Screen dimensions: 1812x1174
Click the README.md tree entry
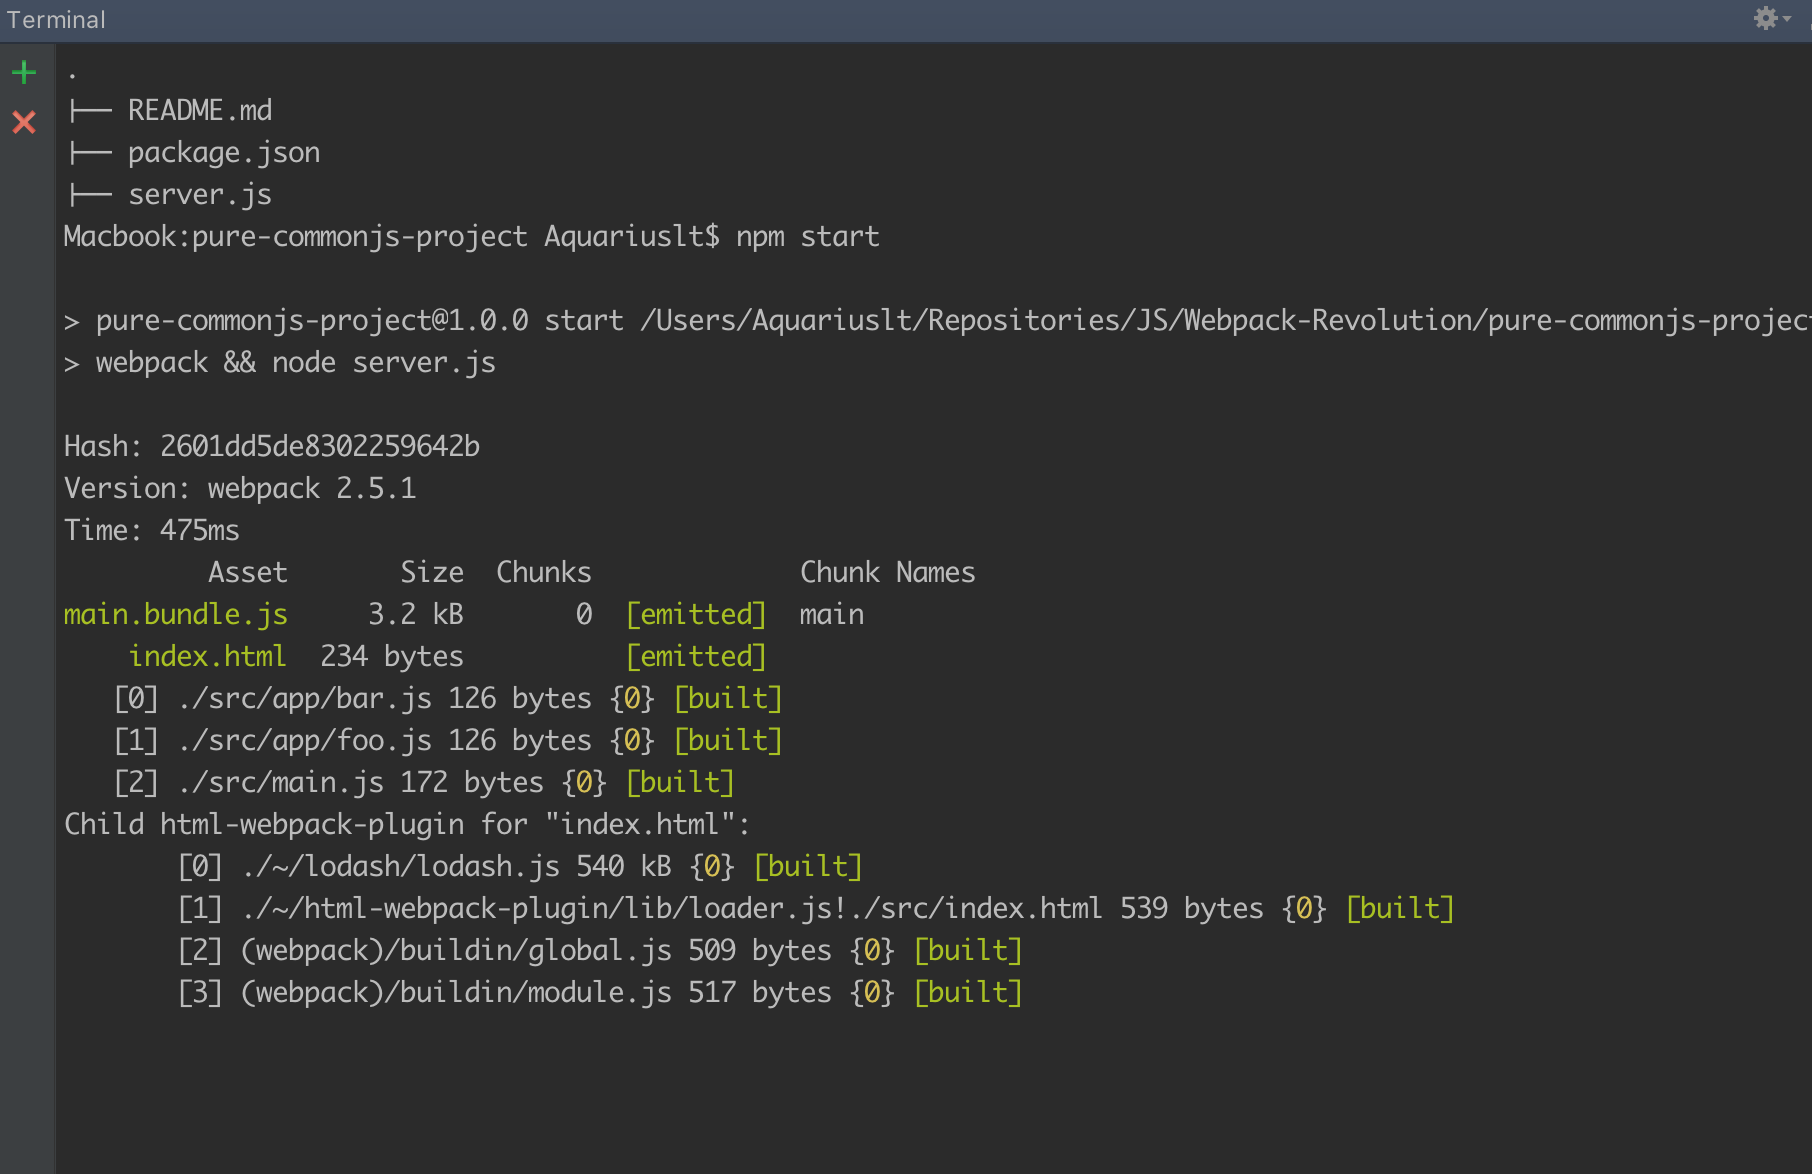coord(200,110)
